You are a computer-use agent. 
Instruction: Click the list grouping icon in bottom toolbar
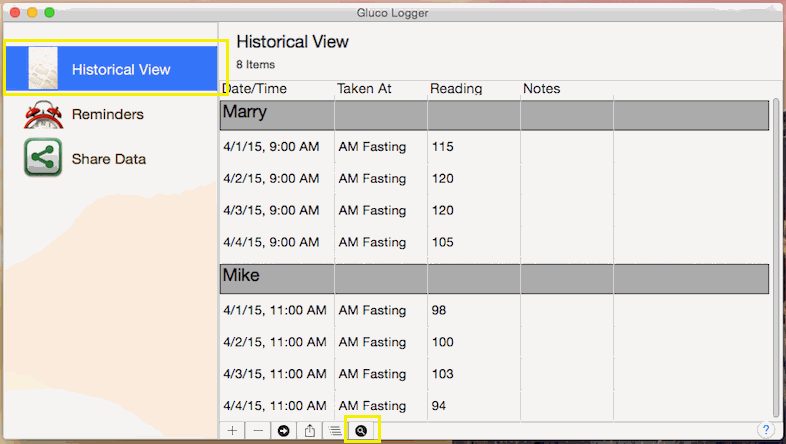pyautogui.click(x=335, y=430)
